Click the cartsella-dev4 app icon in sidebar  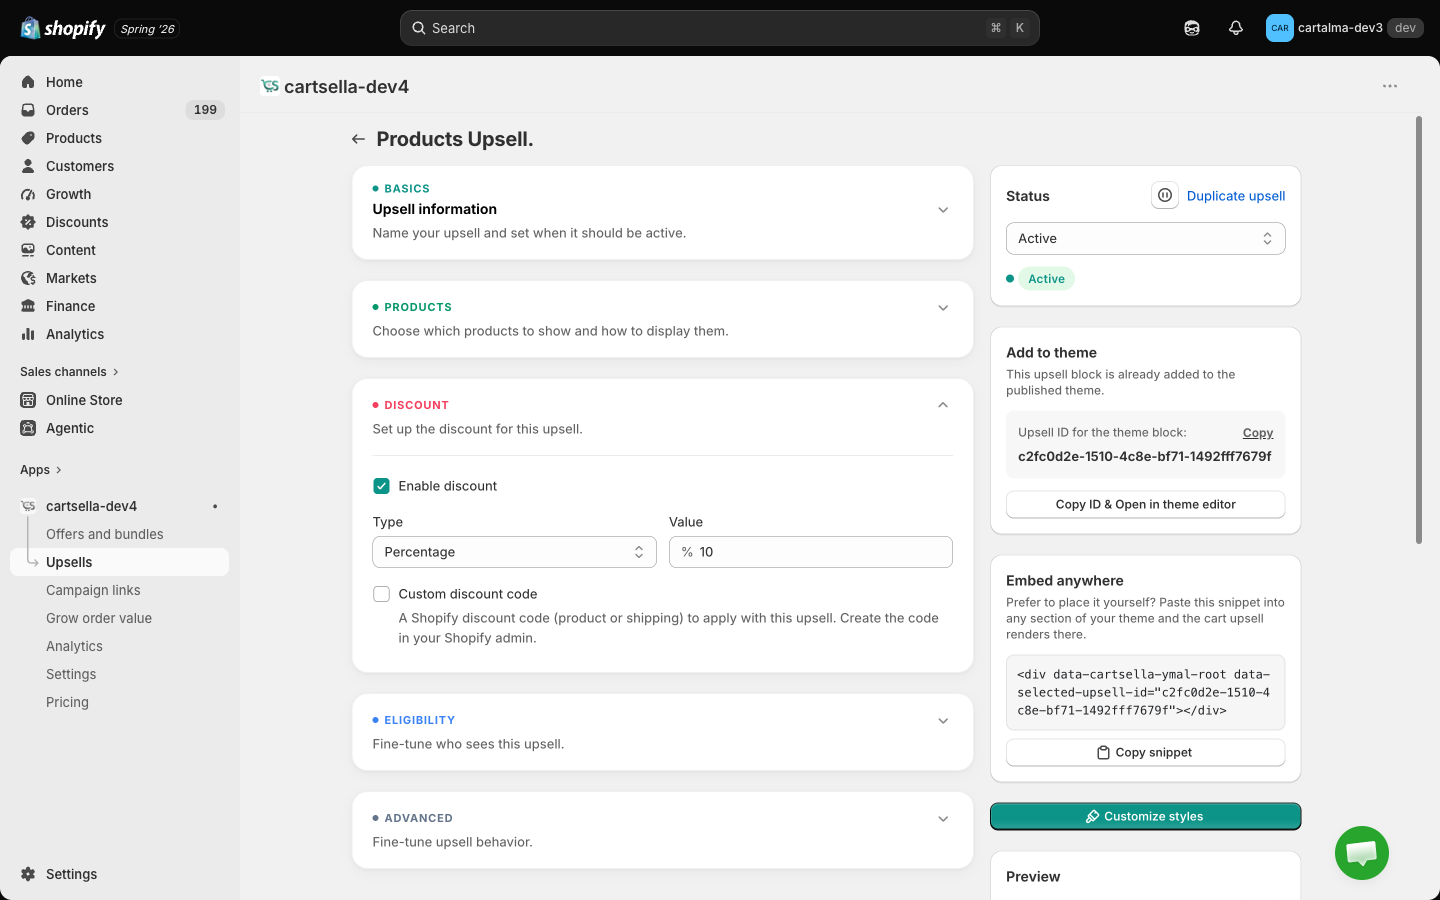28,506
